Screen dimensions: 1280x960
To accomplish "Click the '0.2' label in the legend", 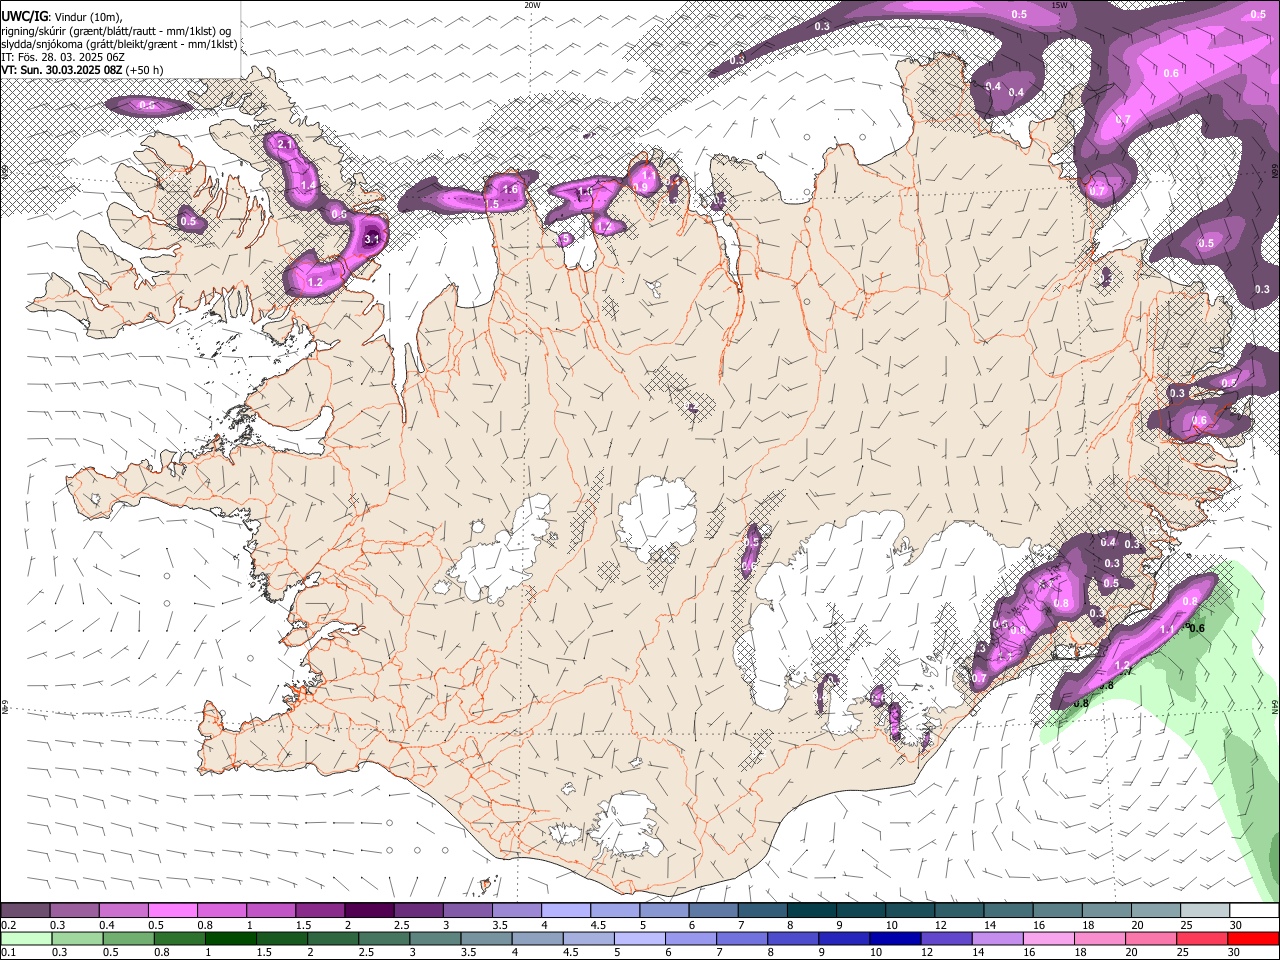I will [9, 925].
